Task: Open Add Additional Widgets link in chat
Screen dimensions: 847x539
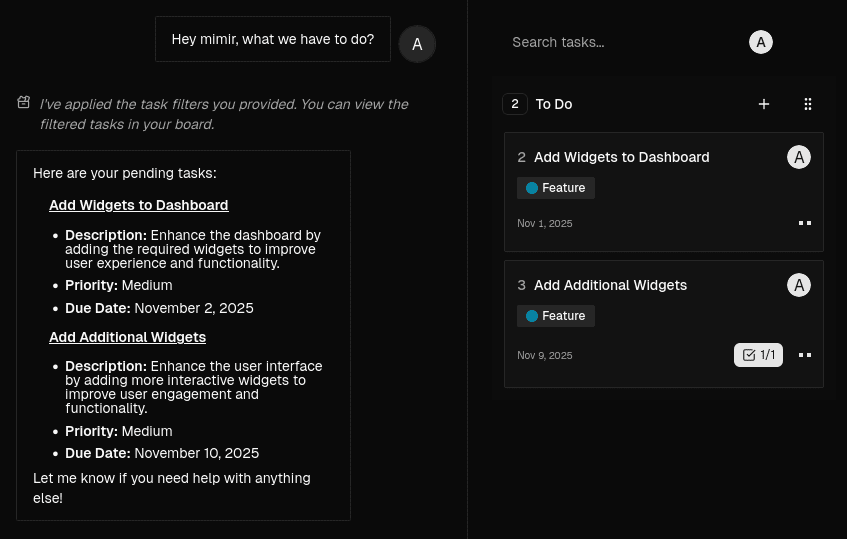Action: coord(127,337)
